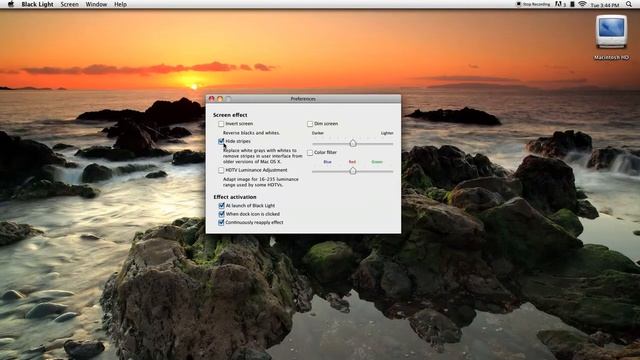The image size is (640, 360).
Task: Click the Screen effect heading
Action: click(x=230, y=115)
